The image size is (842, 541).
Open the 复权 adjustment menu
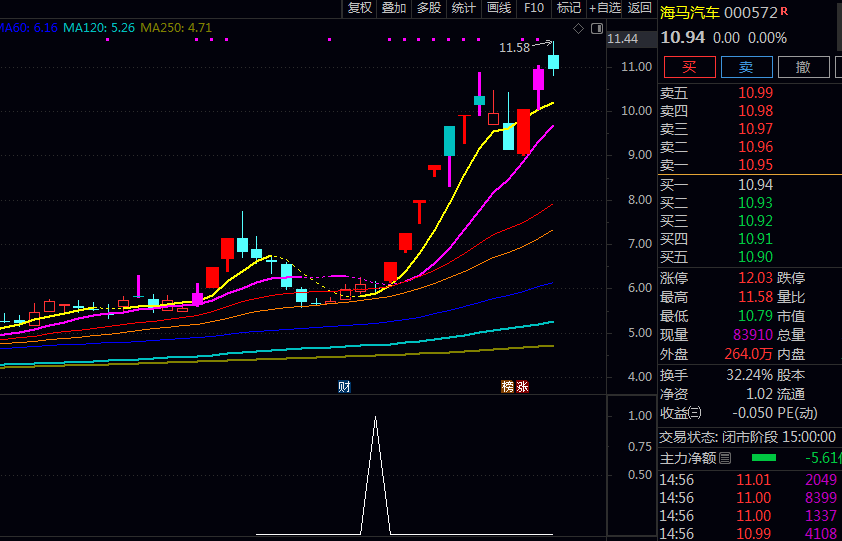[x=359, y=8]
